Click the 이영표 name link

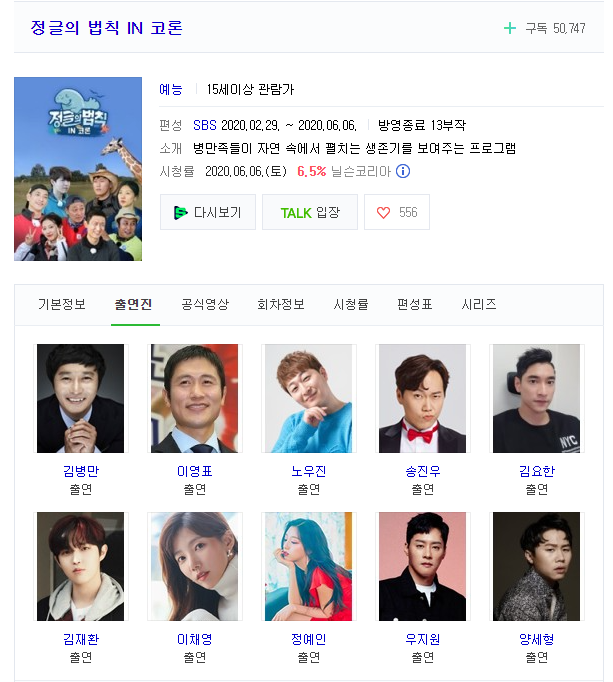[194, 471]
